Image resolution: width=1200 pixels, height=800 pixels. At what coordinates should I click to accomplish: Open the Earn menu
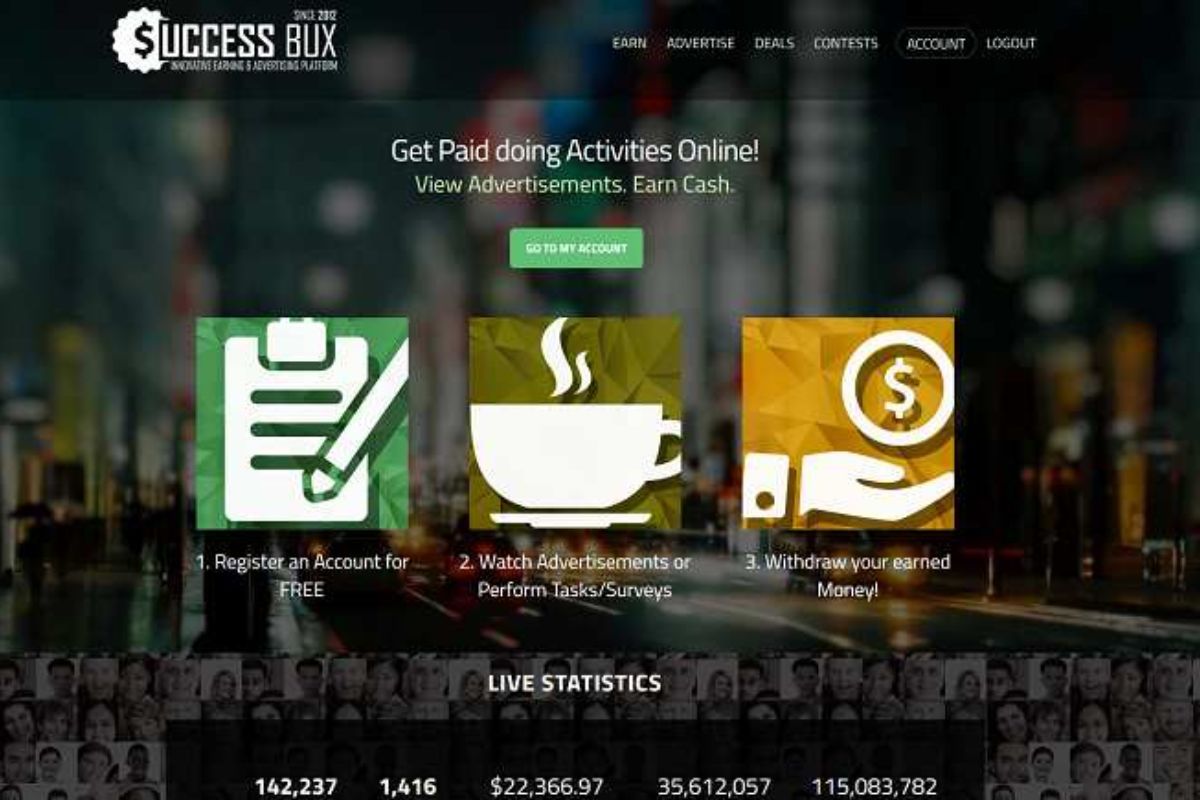point(629,43)
